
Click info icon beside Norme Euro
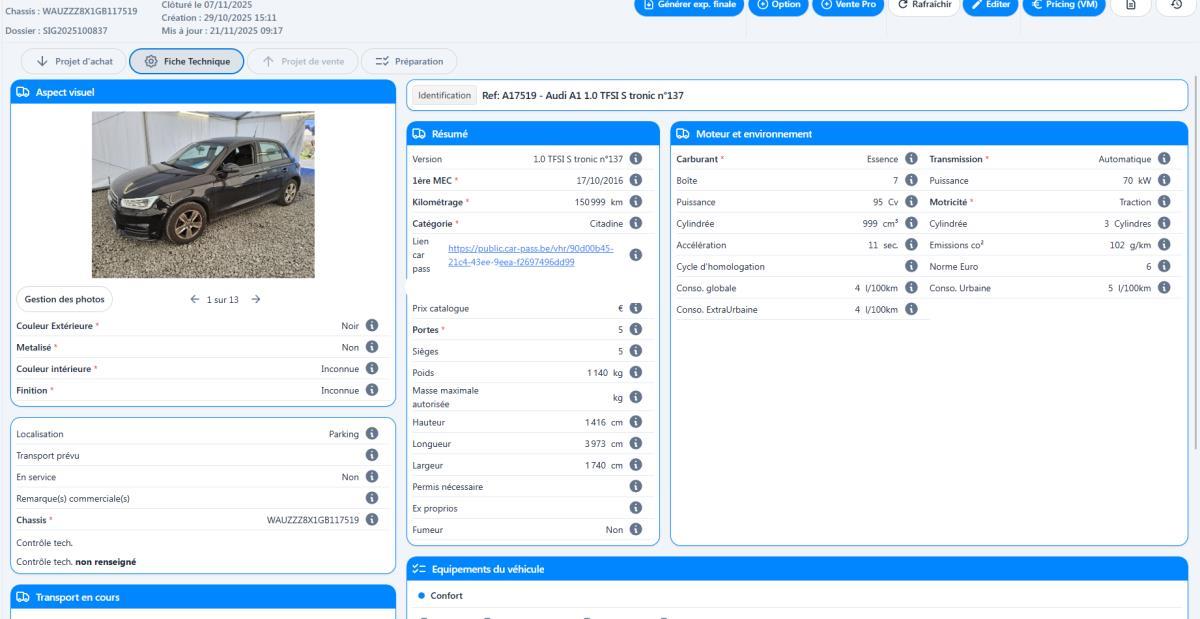pos(1163,267)
